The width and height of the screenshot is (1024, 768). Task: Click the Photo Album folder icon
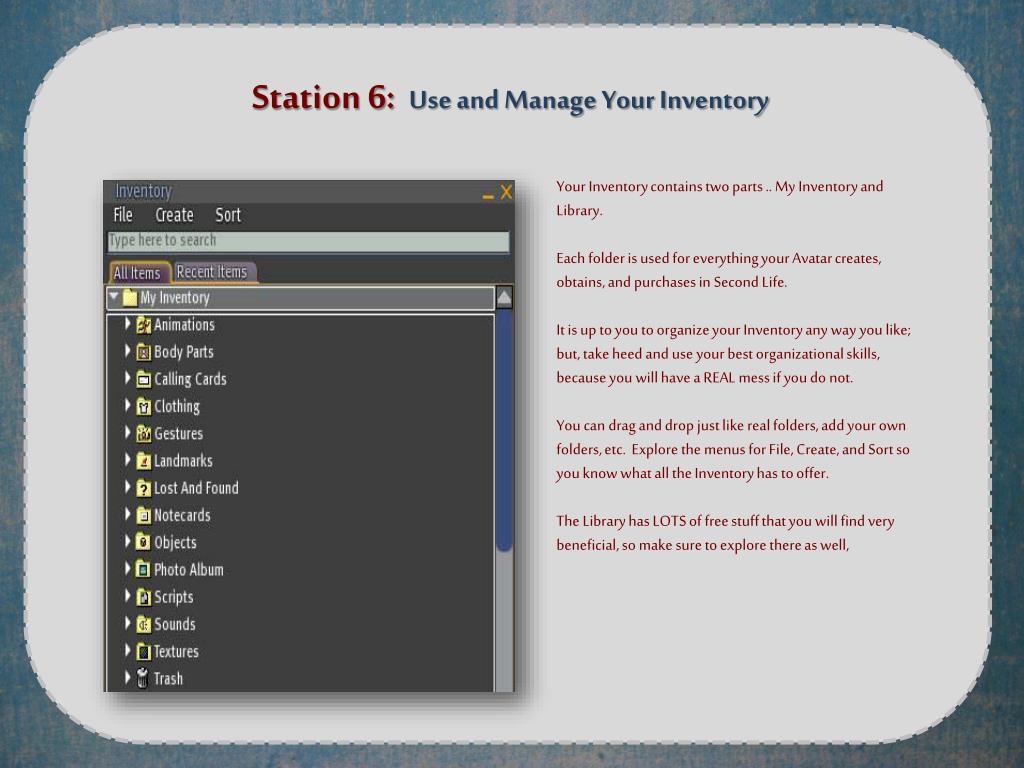[144, 570]
